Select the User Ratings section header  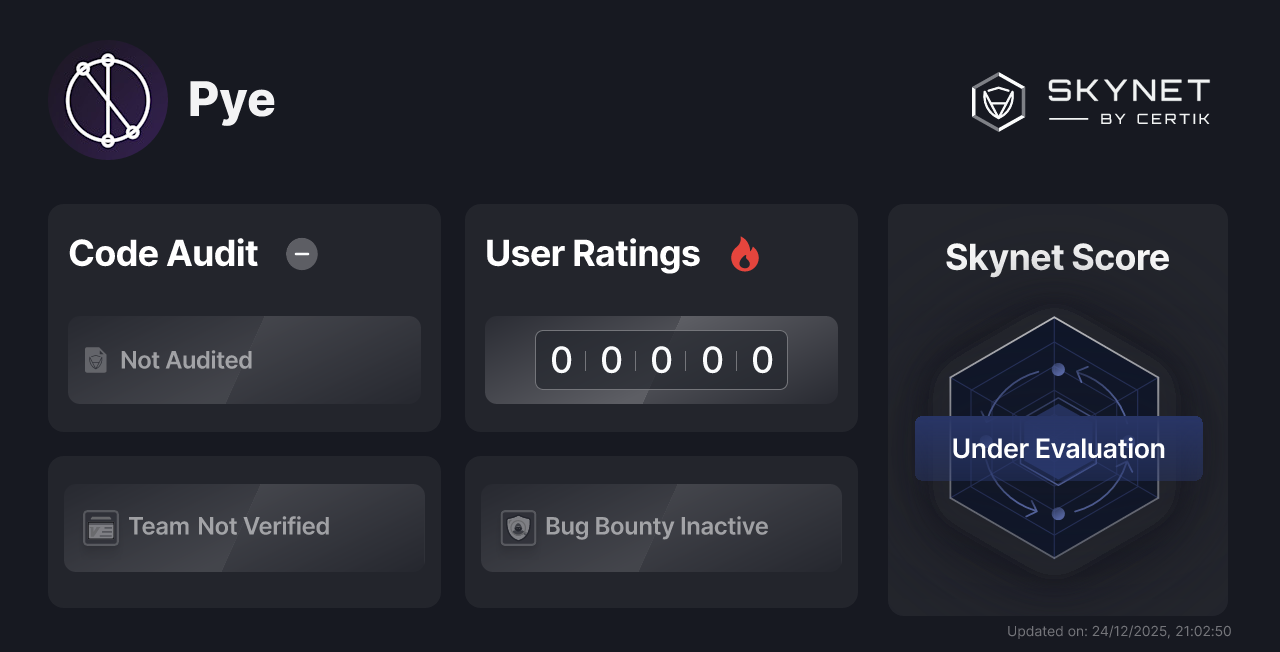click(x=592, y=254)
